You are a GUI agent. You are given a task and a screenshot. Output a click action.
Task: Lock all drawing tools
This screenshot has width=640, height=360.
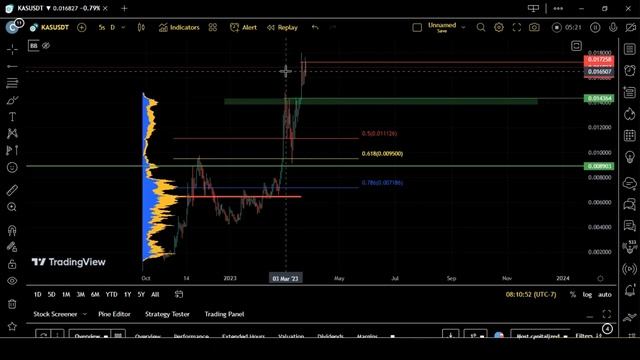click(x=12, y=264)
